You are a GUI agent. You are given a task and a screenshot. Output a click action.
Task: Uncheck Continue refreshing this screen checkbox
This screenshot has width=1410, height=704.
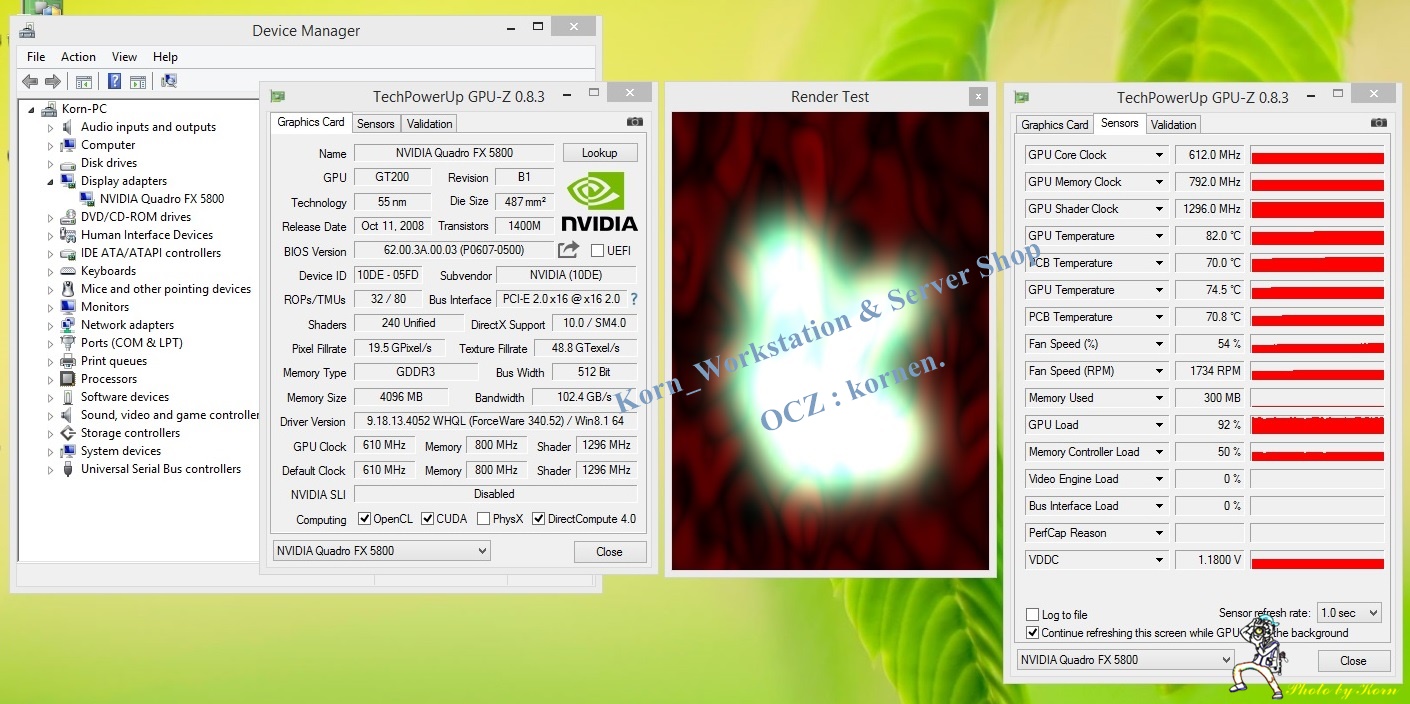point(1032,633)
